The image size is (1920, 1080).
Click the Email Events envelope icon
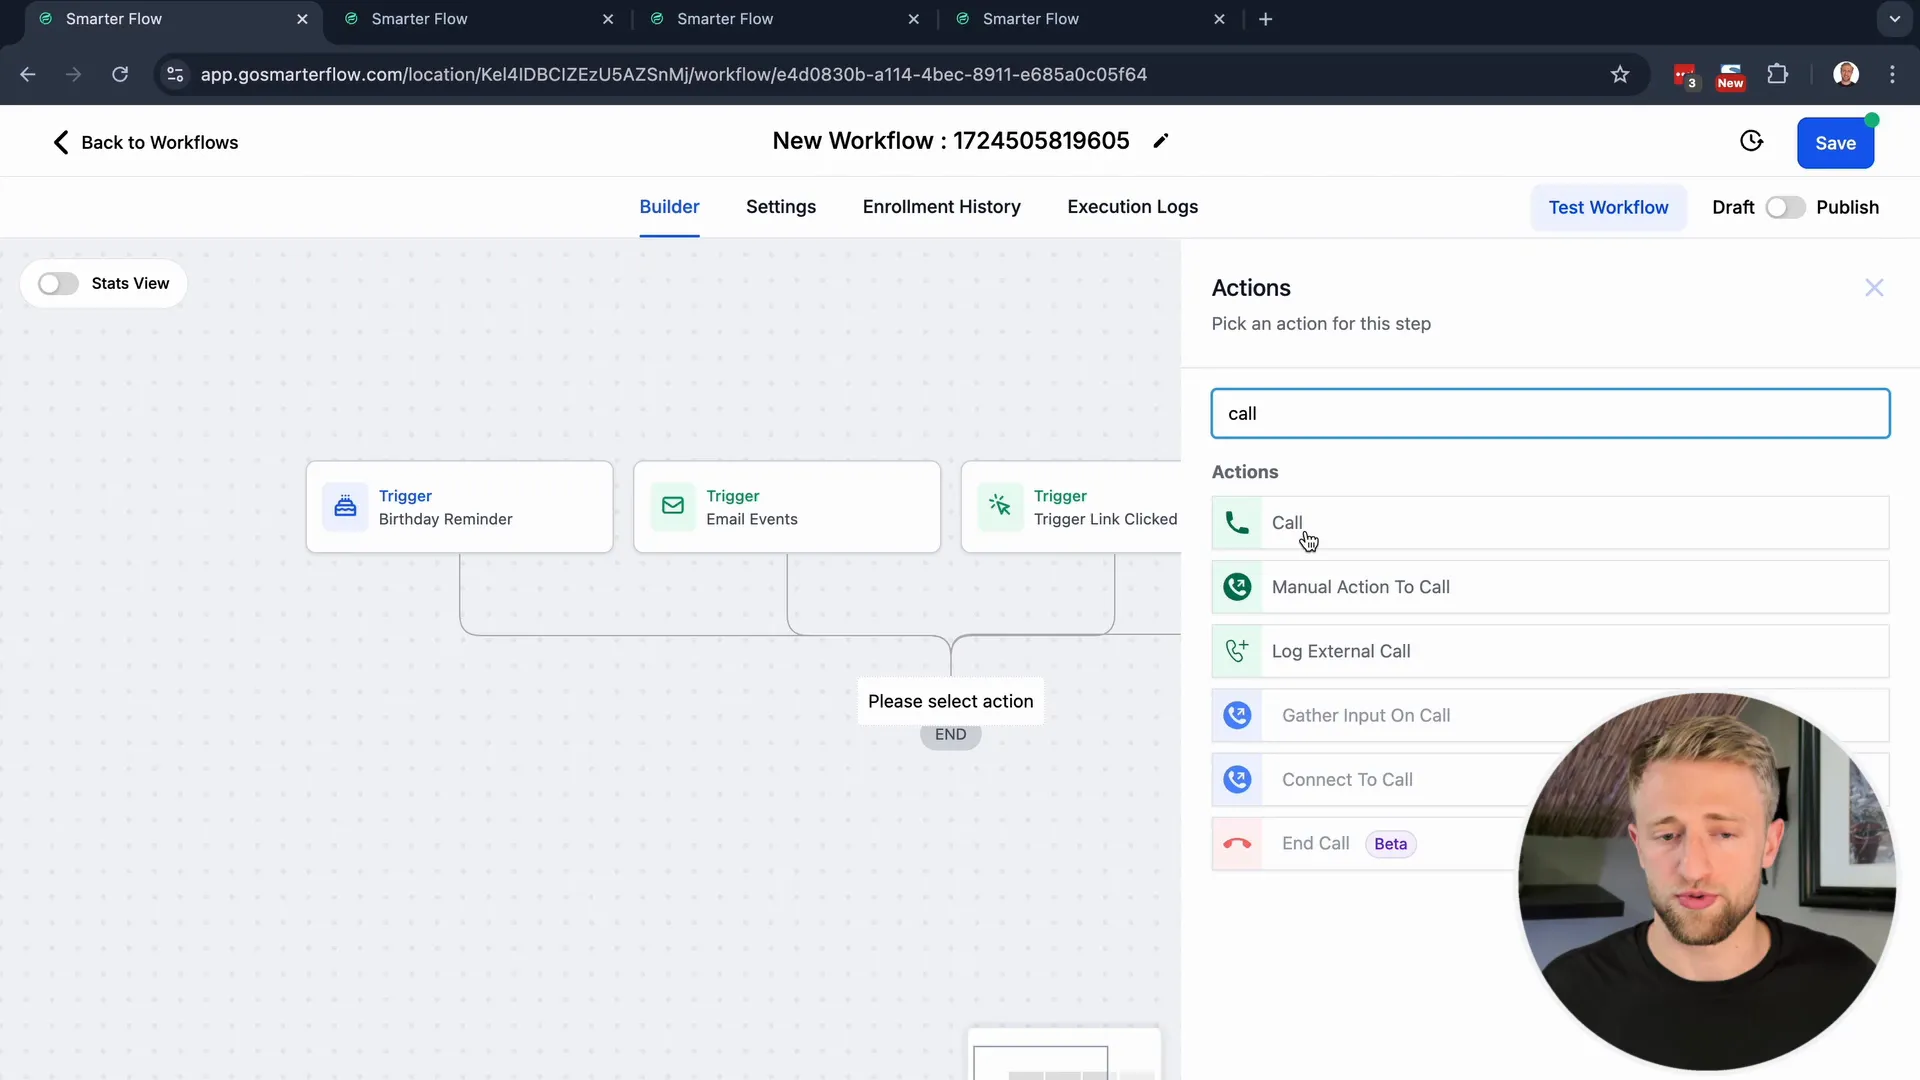click(x=673, y=506)
